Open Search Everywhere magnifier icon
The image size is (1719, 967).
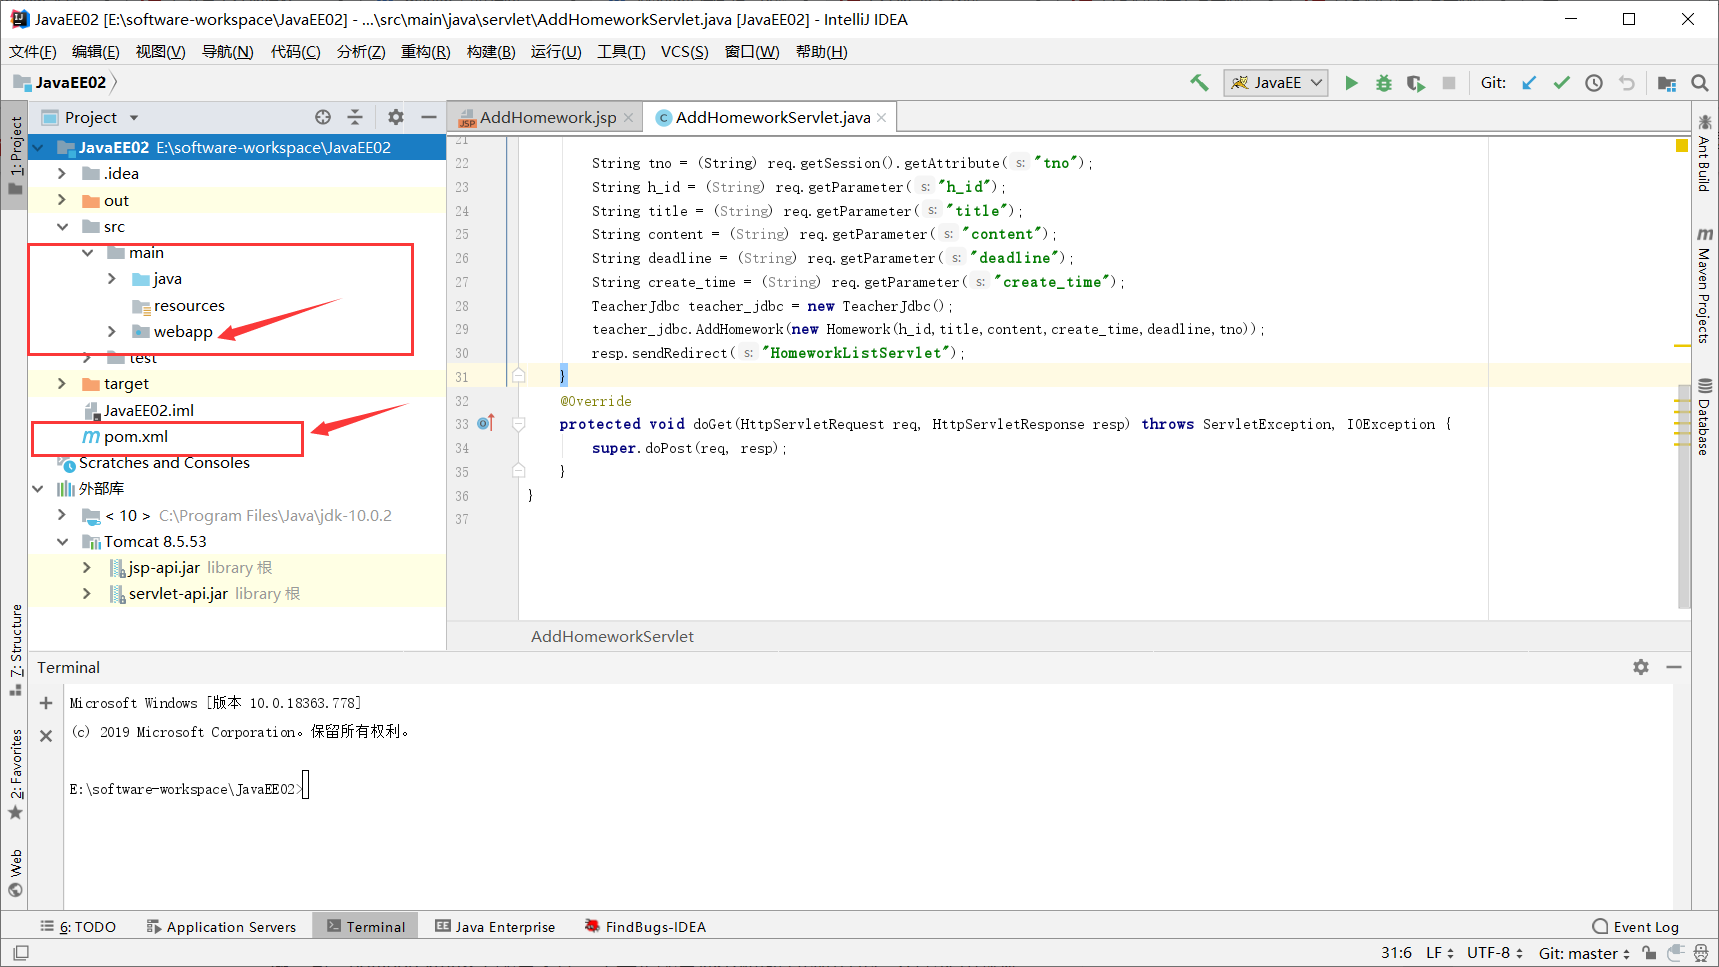click(1700, 83)
